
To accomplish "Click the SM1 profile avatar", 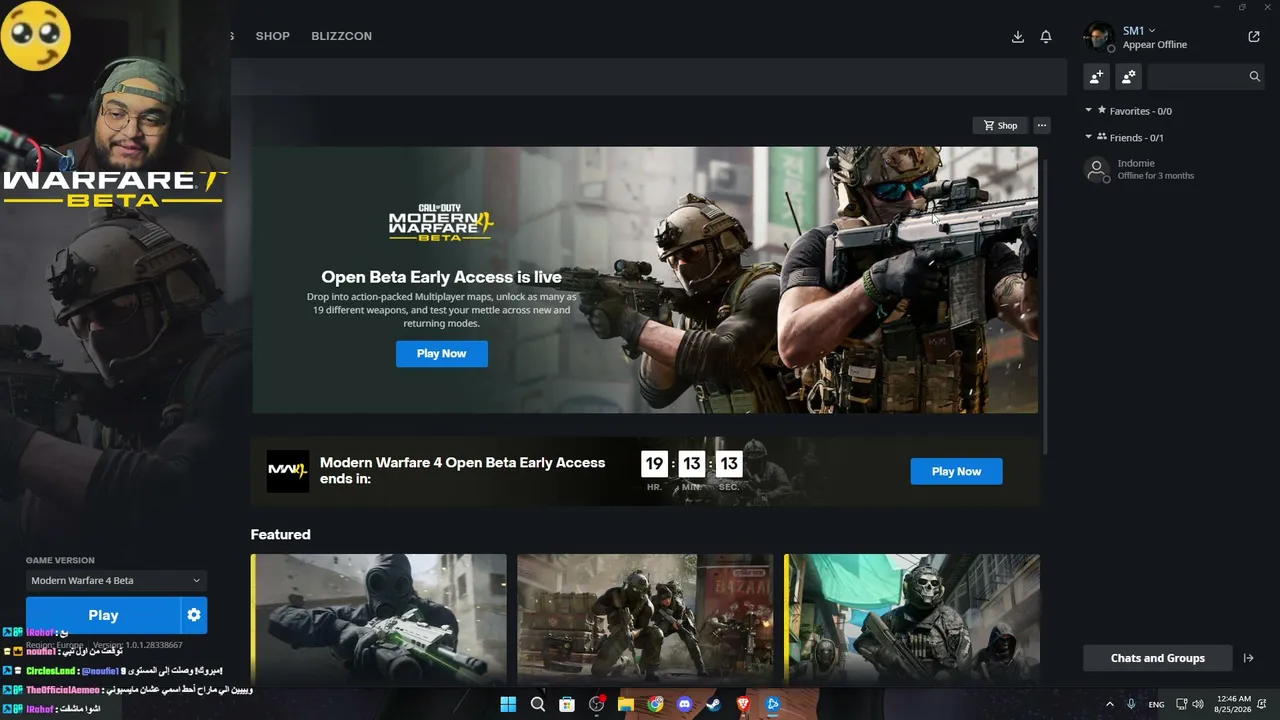I will pyautogui.click(x=1099, y=37).
